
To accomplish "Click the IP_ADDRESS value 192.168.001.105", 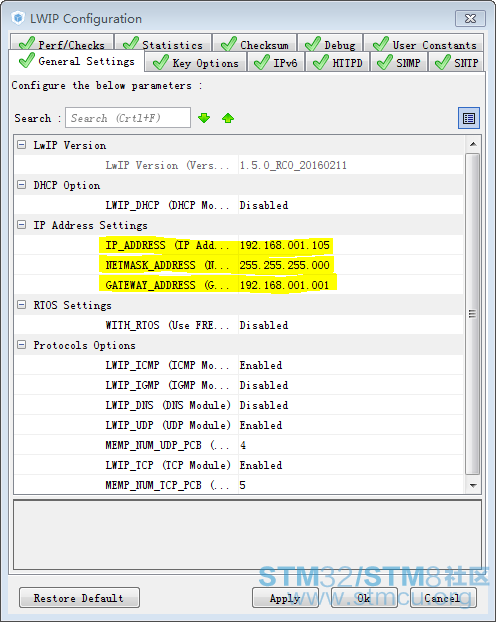I will pos(285,245).
